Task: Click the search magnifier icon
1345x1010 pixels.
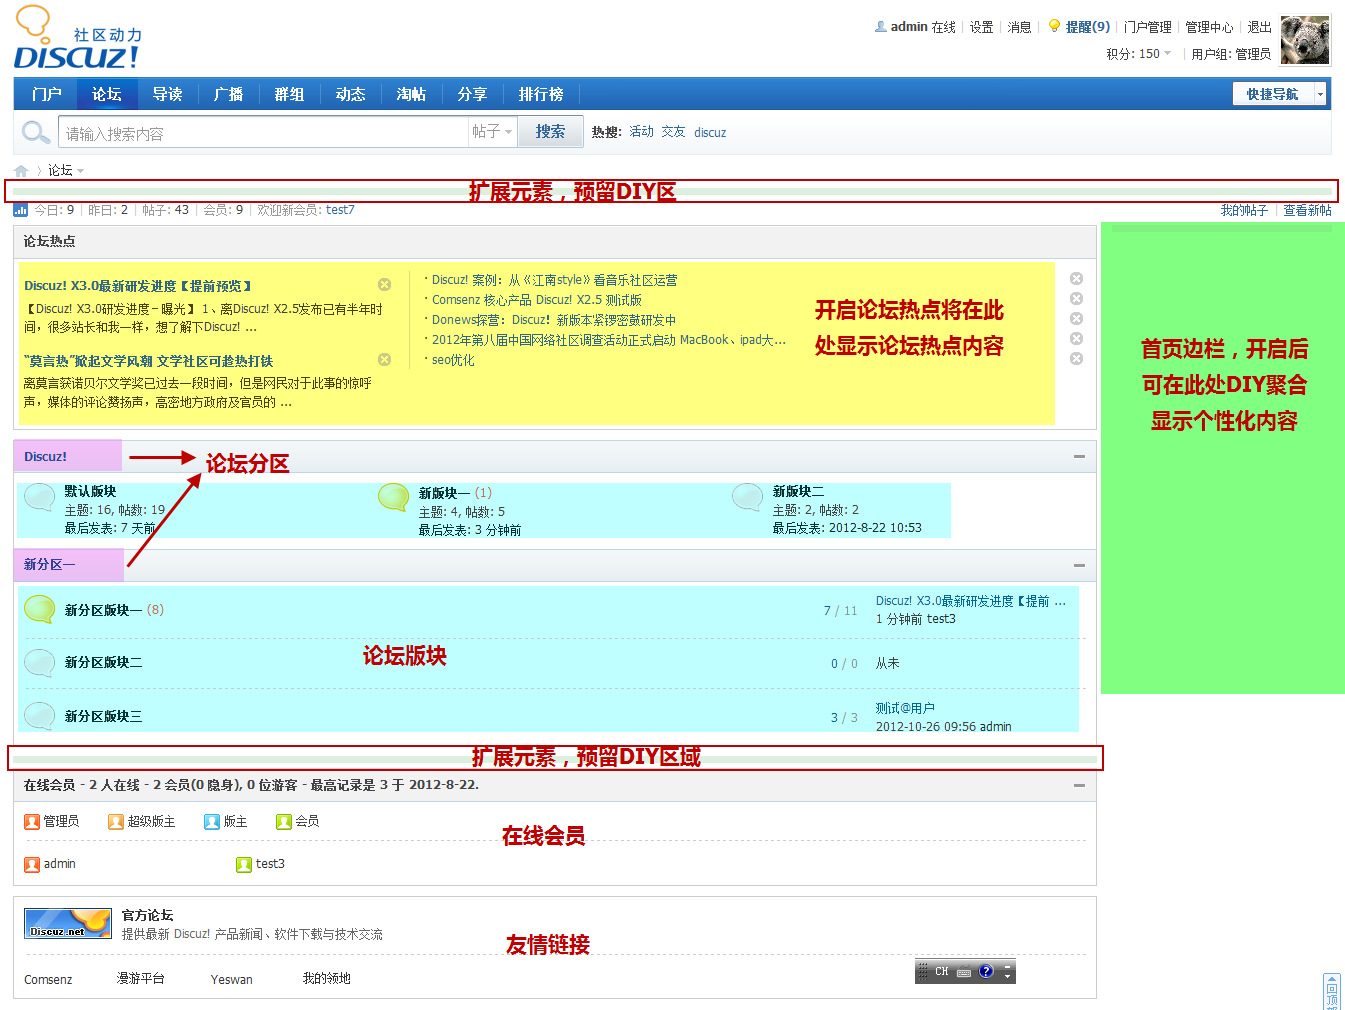Action: pyautogui.click(x=36, y=131)
